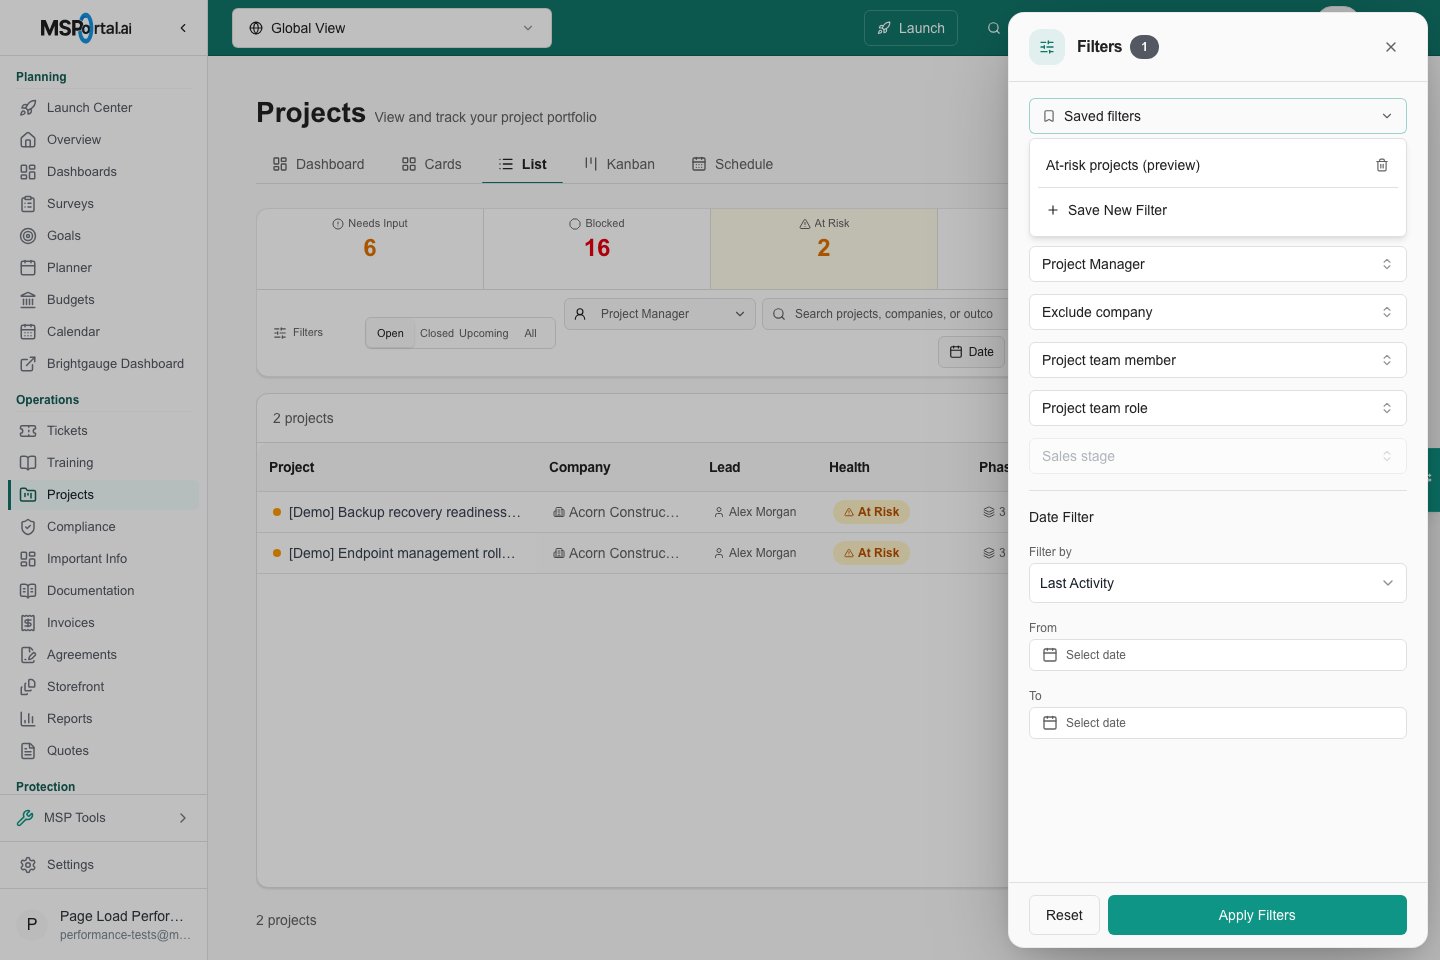This screenshot has height=960, width=1440.
Task: Click the Brightgauge external link icon
Action: tap(28, 364)
